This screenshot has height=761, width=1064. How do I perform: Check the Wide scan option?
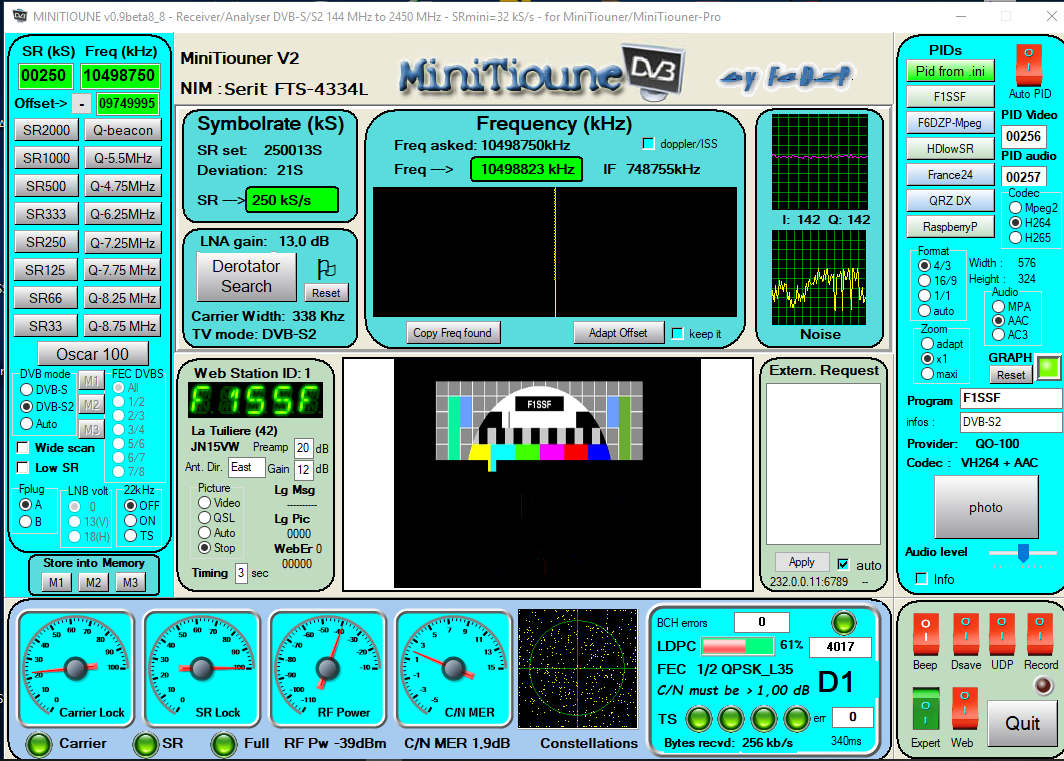coord(24,448)
